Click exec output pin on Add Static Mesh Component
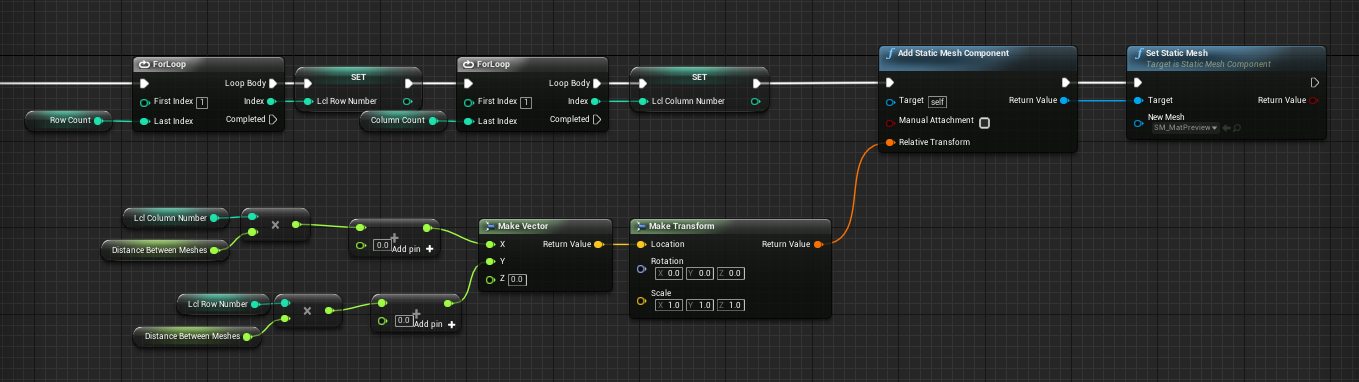Viewport: 1359px width, 382px height. 1066,83
